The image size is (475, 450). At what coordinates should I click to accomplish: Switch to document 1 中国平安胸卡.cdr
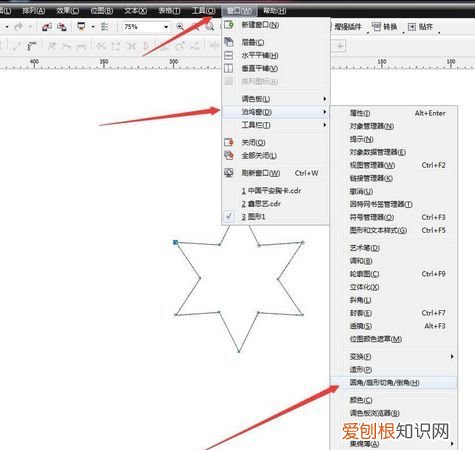tap(276, 191)
